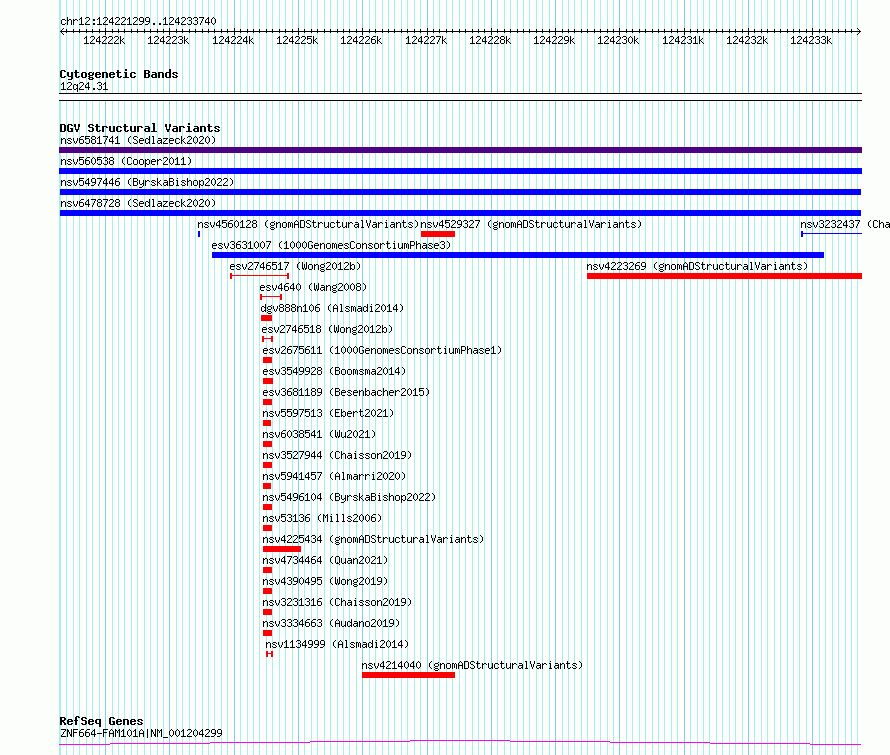Image resolution: width=890 pixels, height=755 pixels.
Task: Open nsv1134999 (Alsmadi2014) label
Action: pos(337,644)
